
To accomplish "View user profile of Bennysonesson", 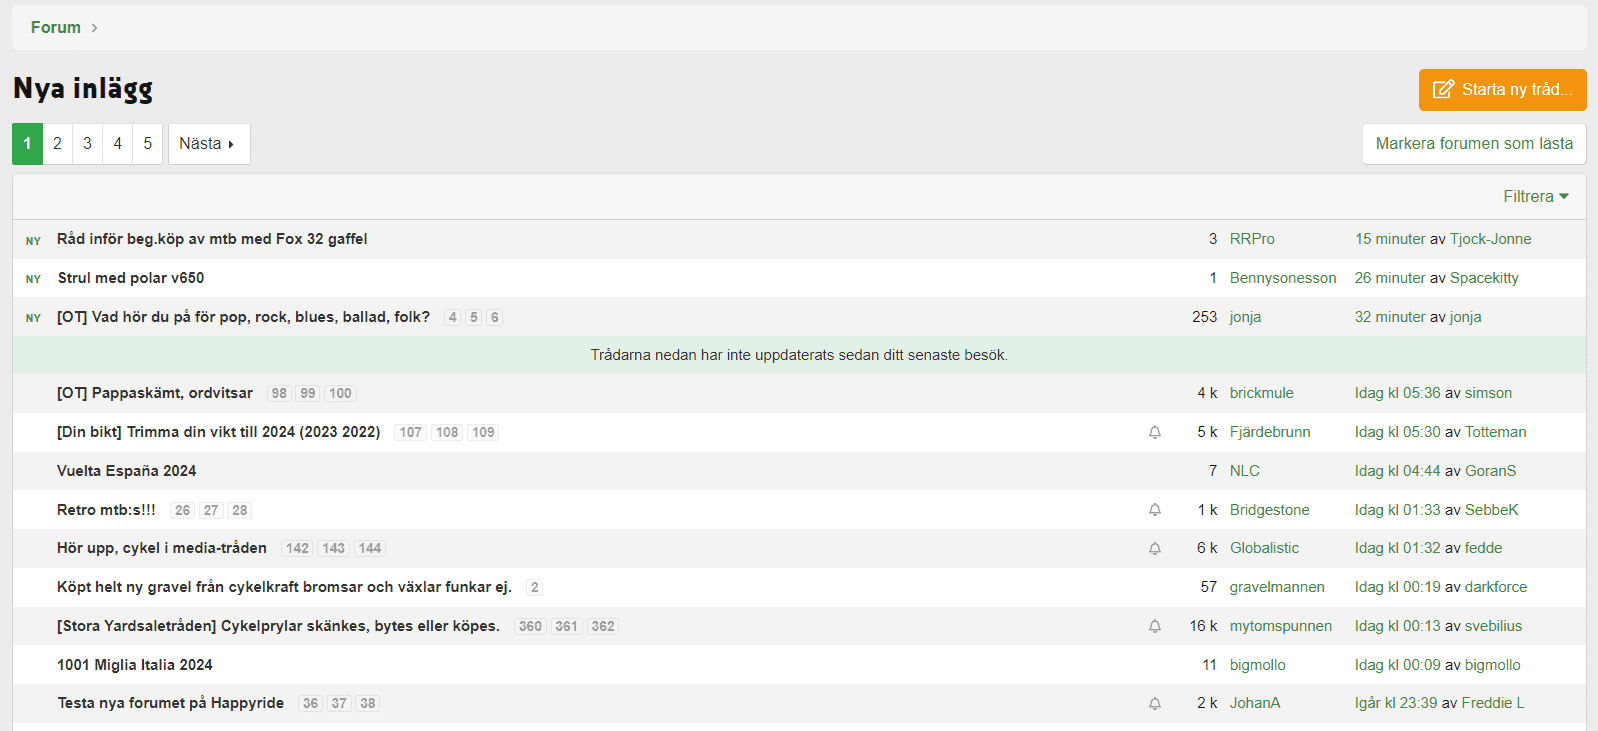I will click(x=1282, y=278).
